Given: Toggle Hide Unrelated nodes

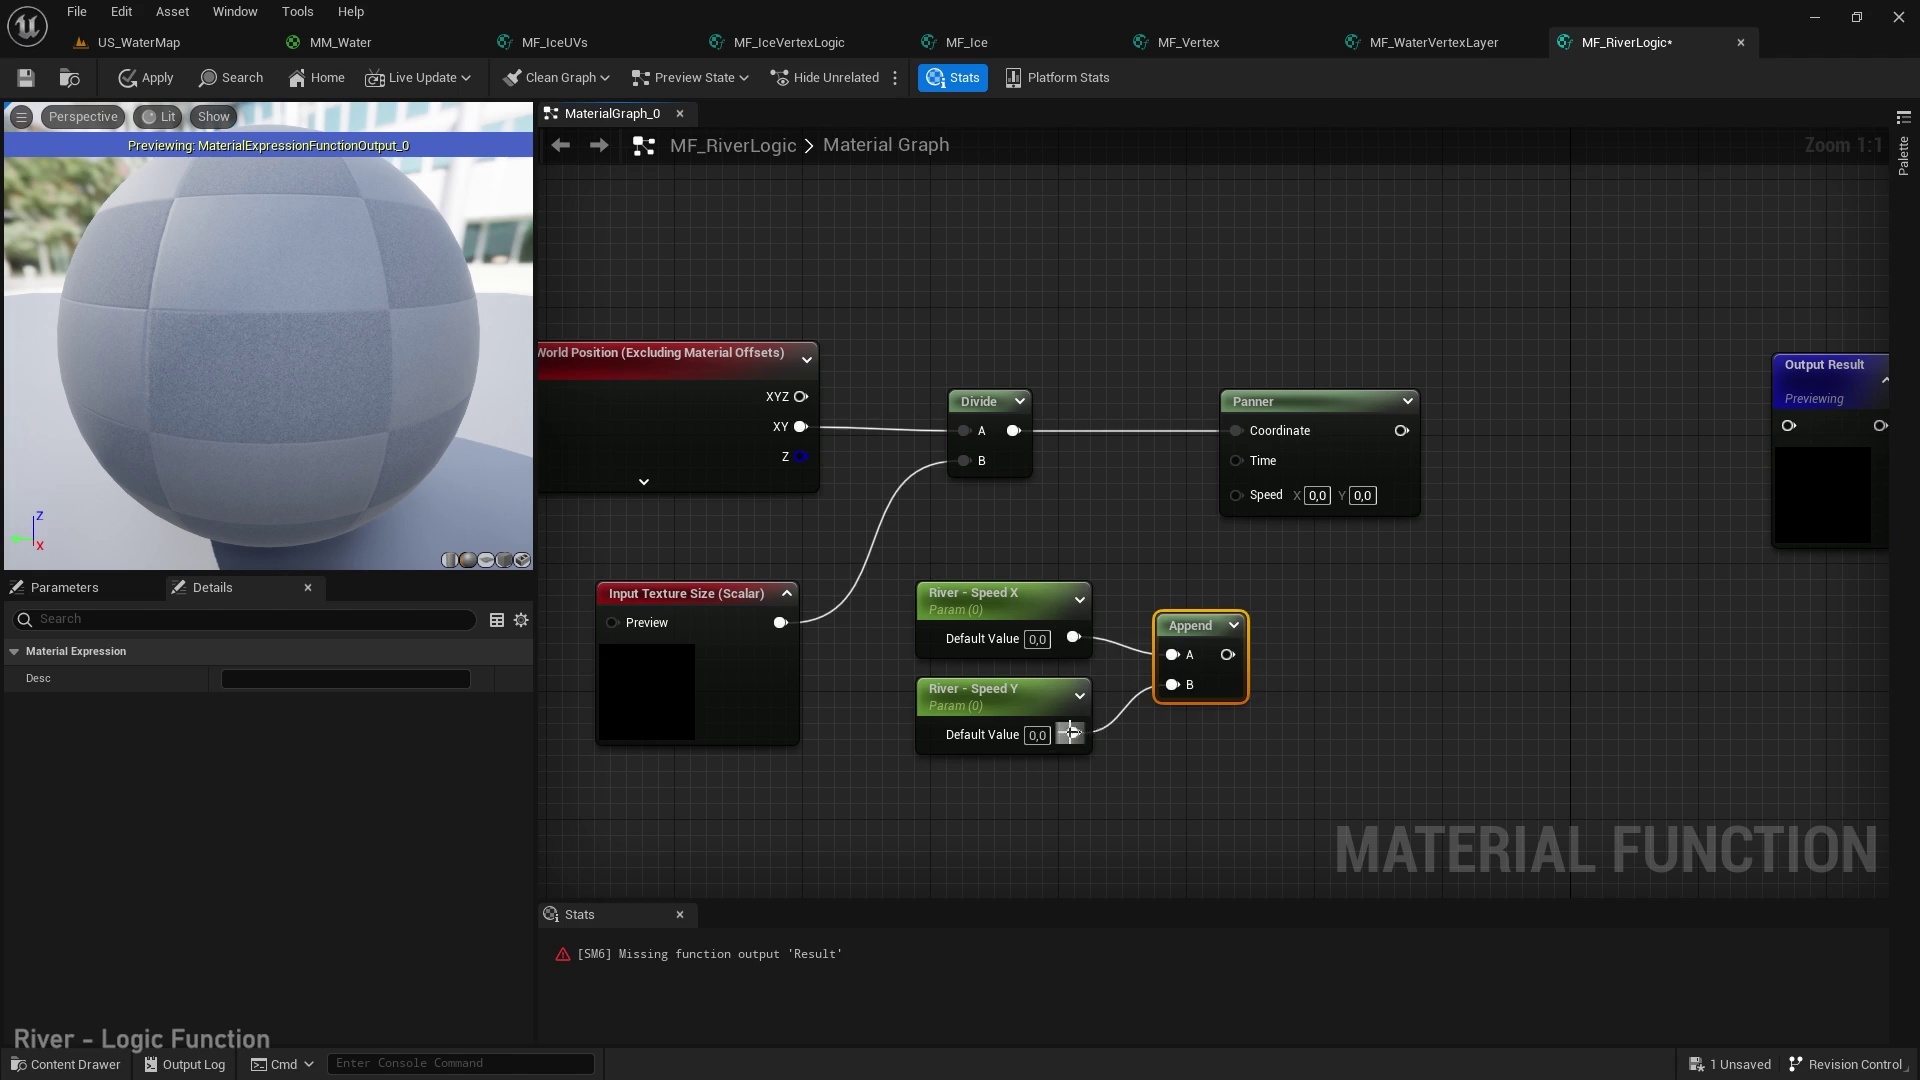Looking at the screenshot, I should tap(825, 78).
